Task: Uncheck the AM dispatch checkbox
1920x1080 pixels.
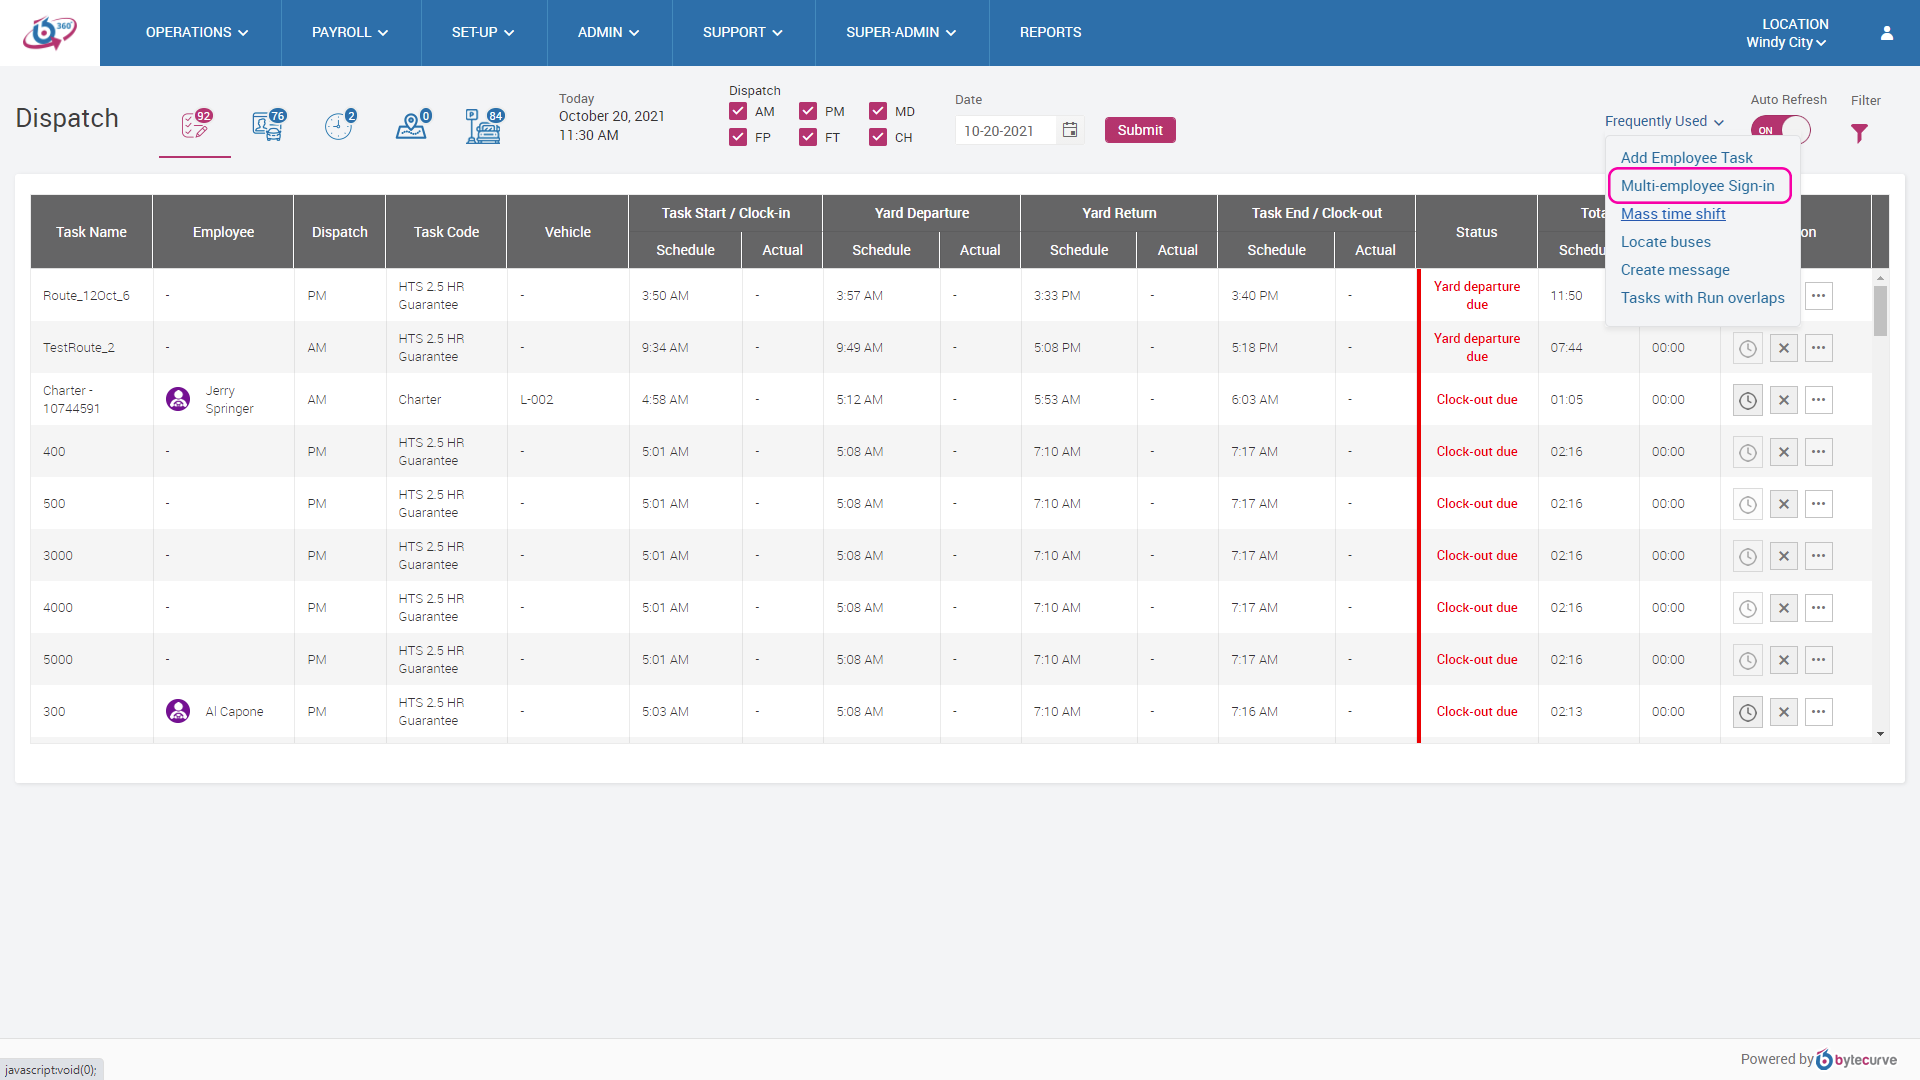Action: coord(738,111)
